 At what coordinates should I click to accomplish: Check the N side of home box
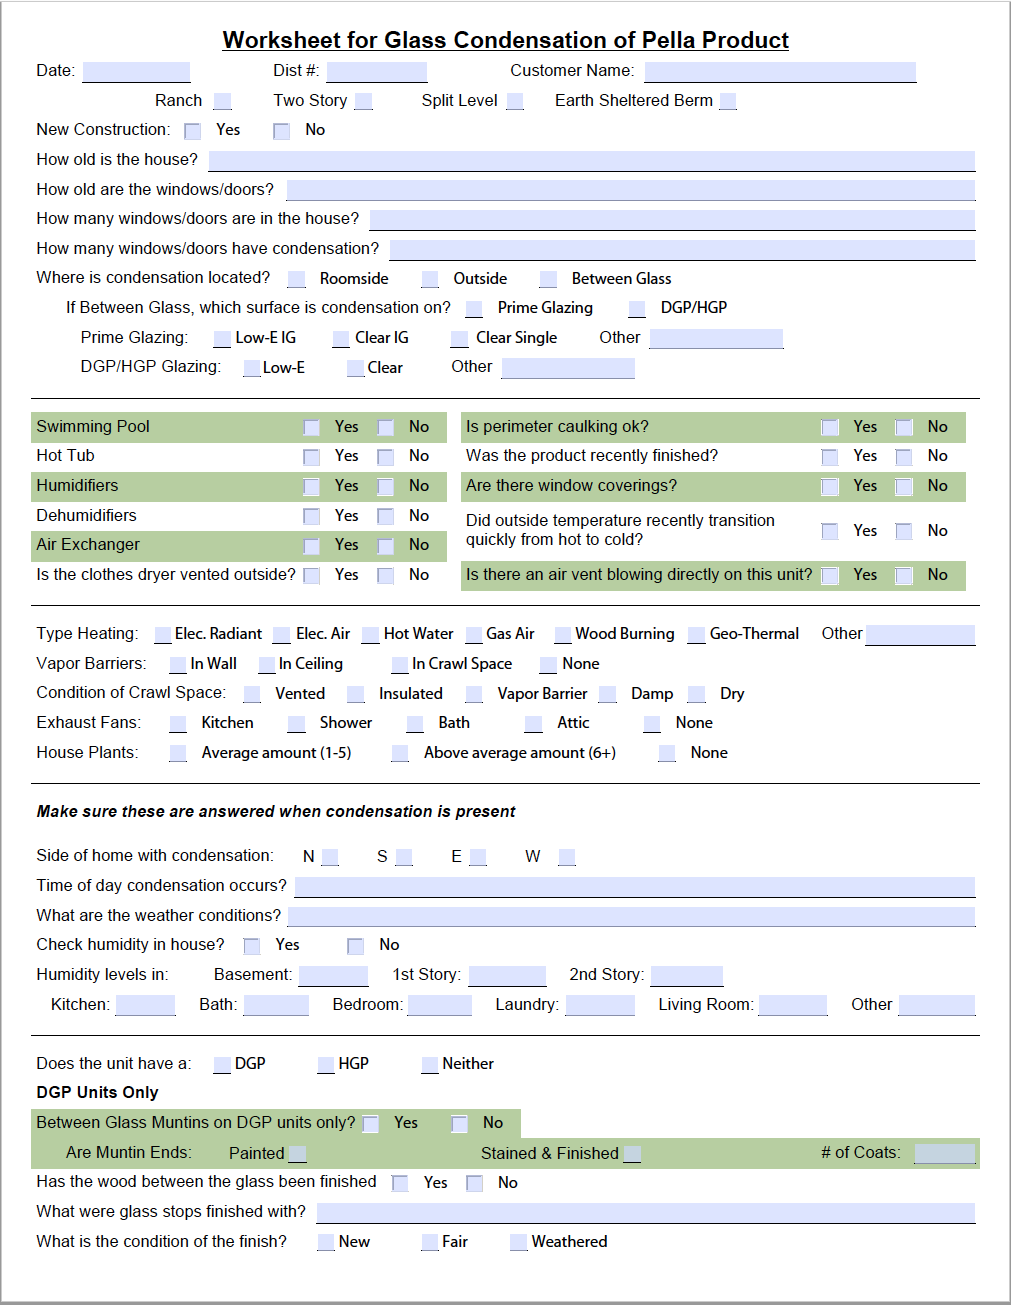point(330,856)
